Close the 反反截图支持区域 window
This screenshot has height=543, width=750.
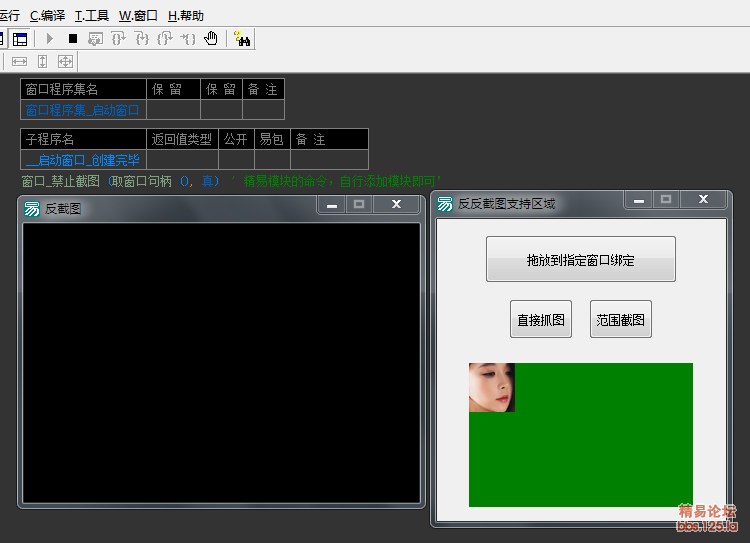pyautogui.click(x=703, y=199)
